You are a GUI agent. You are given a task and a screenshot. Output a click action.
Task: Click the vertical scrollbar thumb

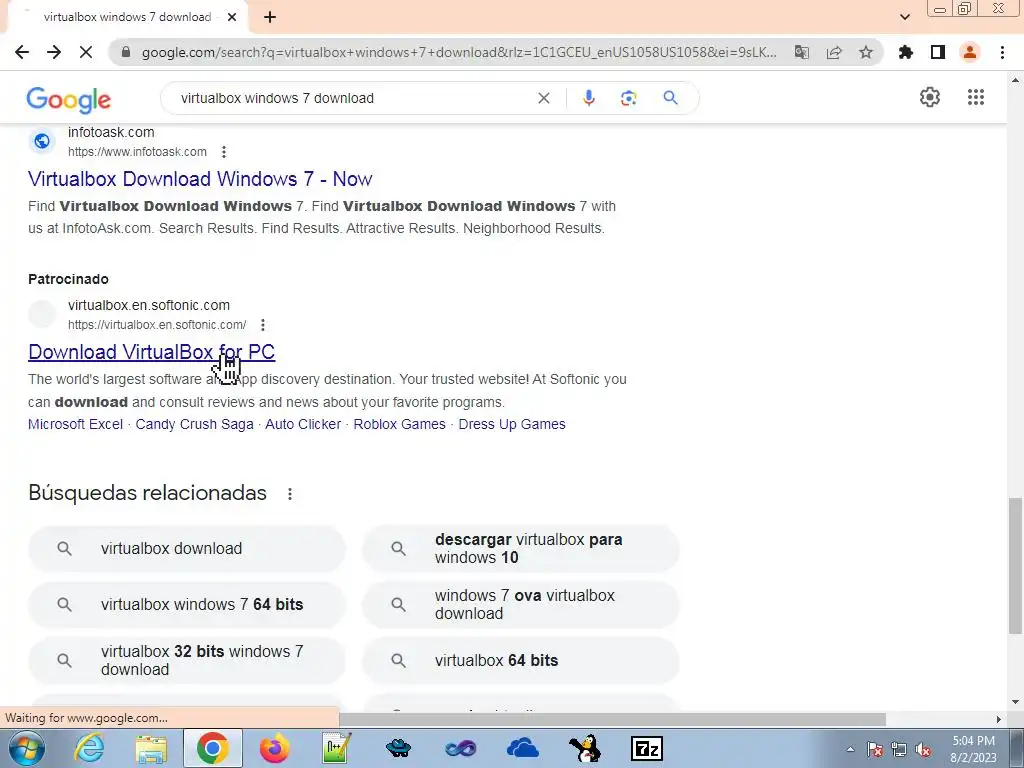coord(1015,566)
